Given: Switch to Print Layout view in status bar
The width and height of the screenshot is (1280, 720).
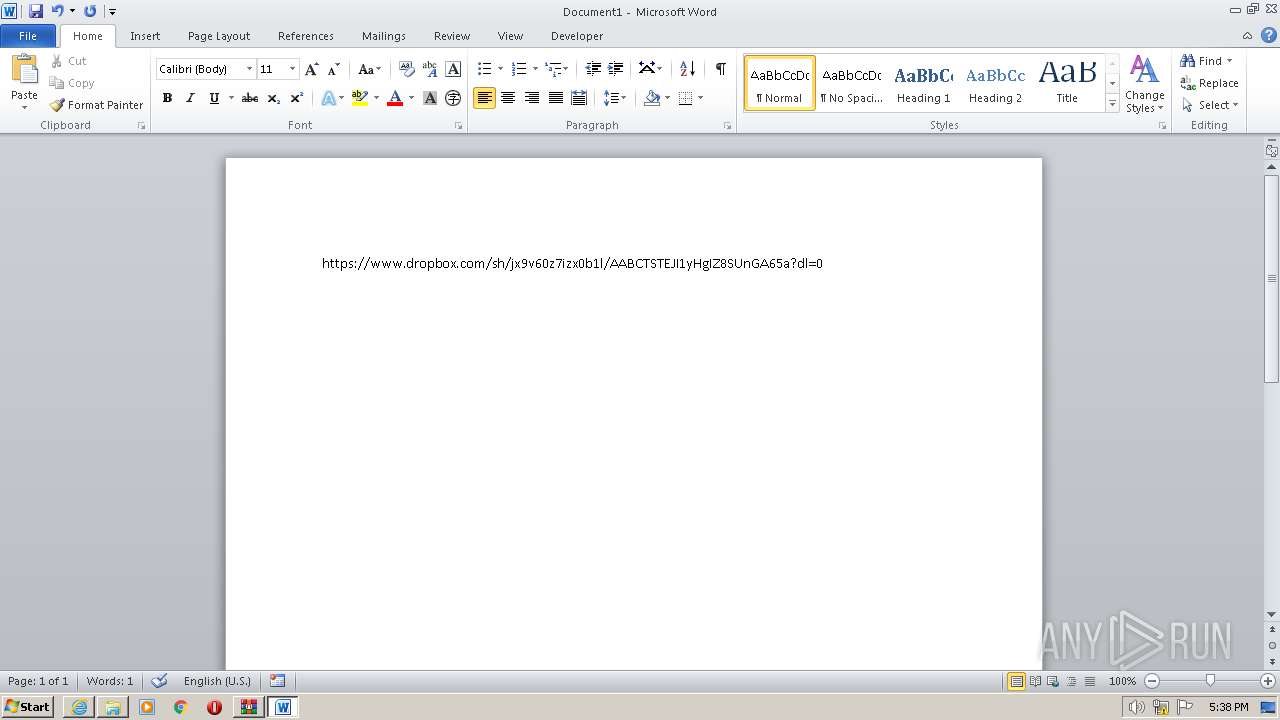Looking at the screenshot, I should 1016,681.
